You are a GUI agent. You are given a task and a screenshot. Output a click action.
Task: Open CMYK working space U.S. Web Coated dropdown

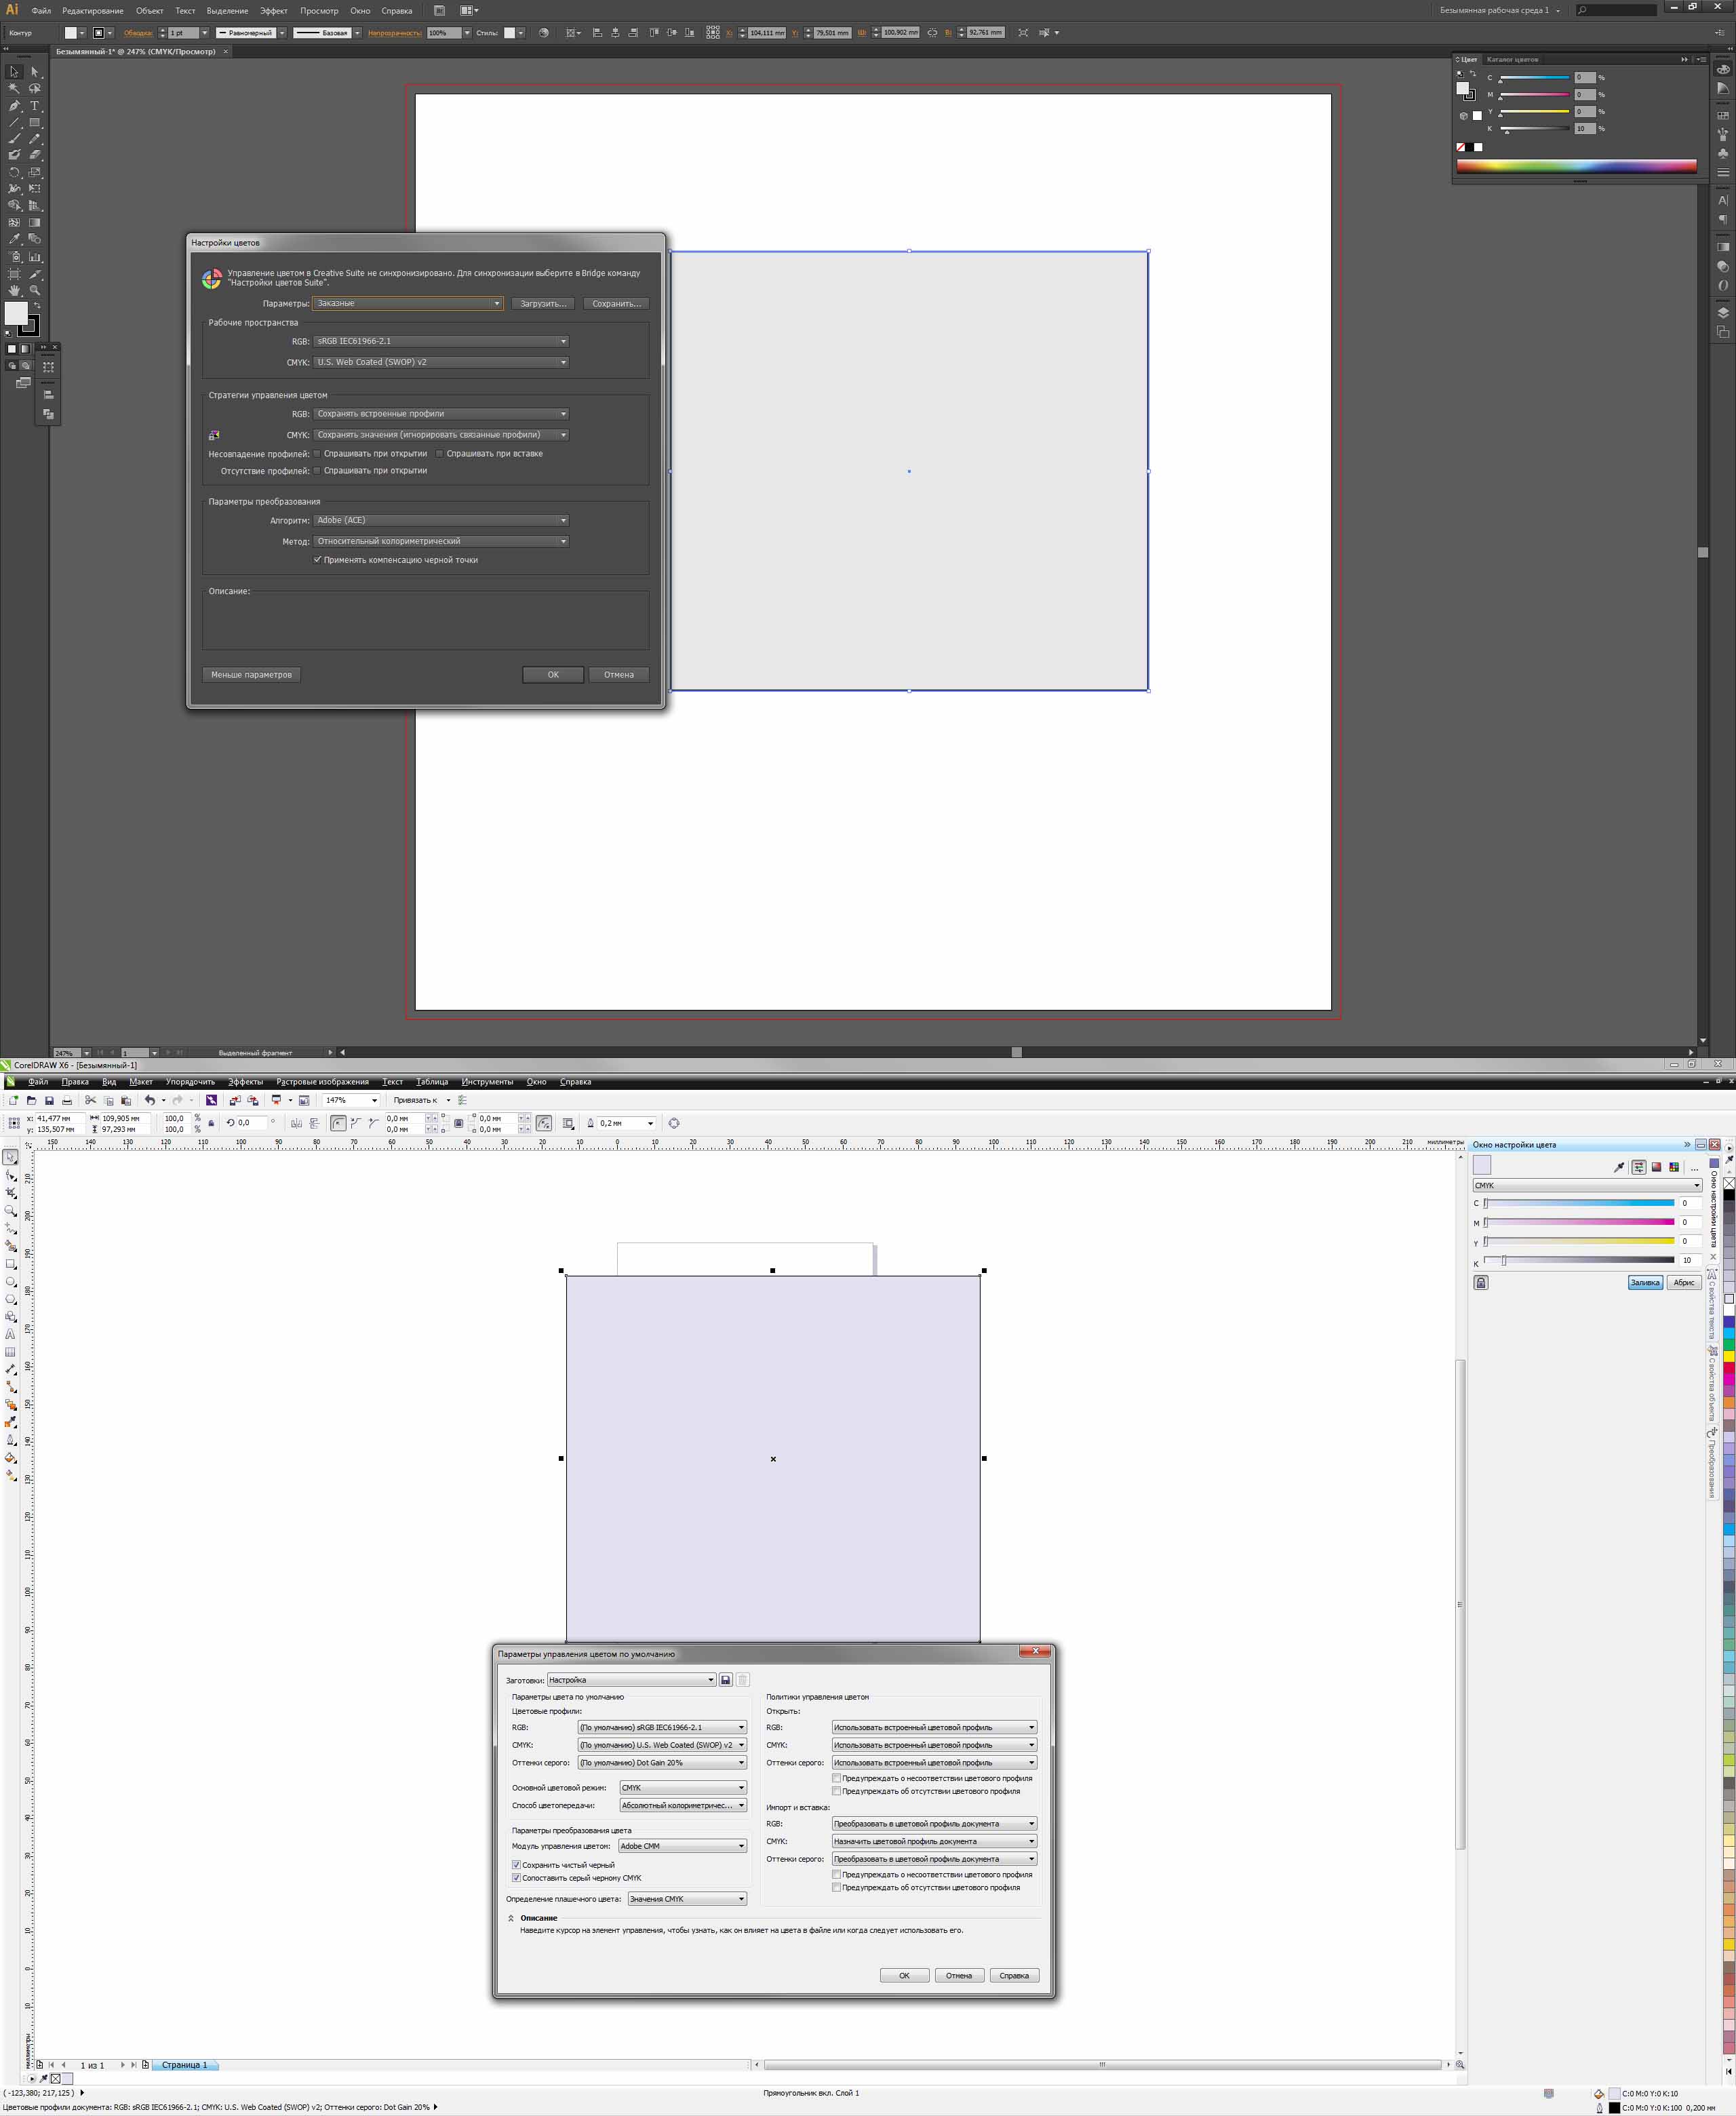441,362
